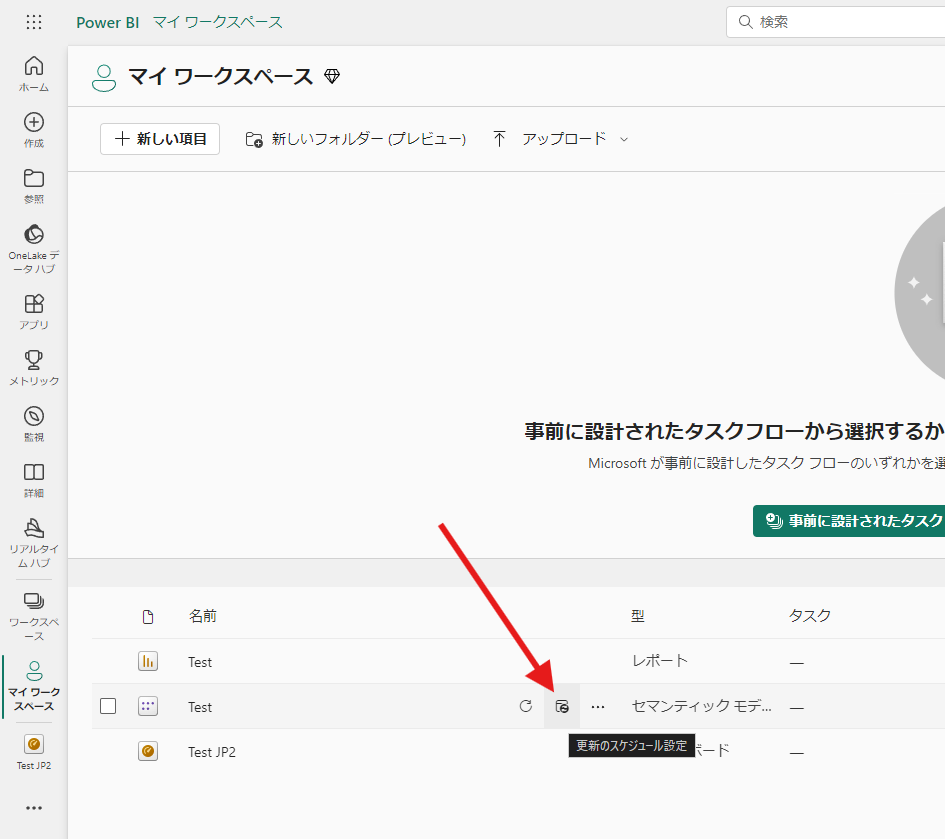Click the セマンティック モデ... type cell

pyautogui.click(x=702, y=706)
